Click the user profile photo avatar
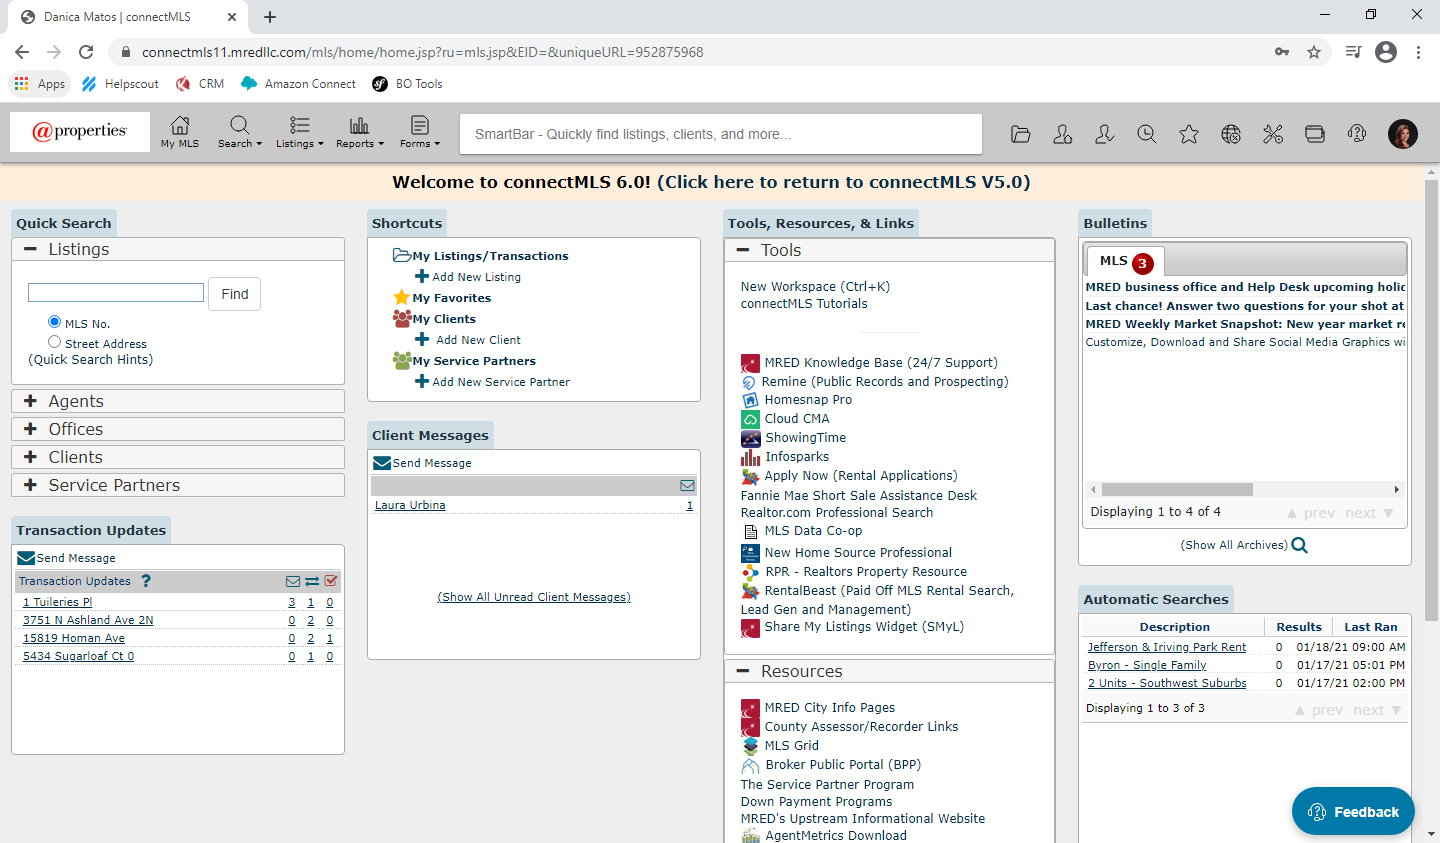This screenshot has height=843, width=1440. 1402,134
